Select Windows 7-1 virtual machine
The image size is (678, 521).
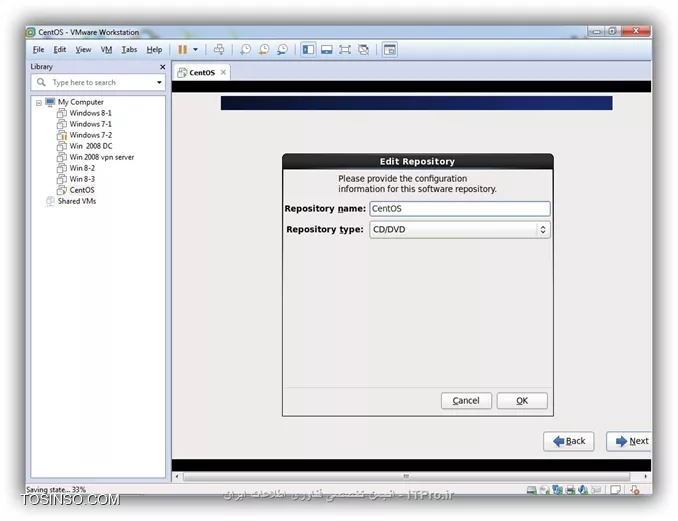pyautogui.click(x=90, y=124)
